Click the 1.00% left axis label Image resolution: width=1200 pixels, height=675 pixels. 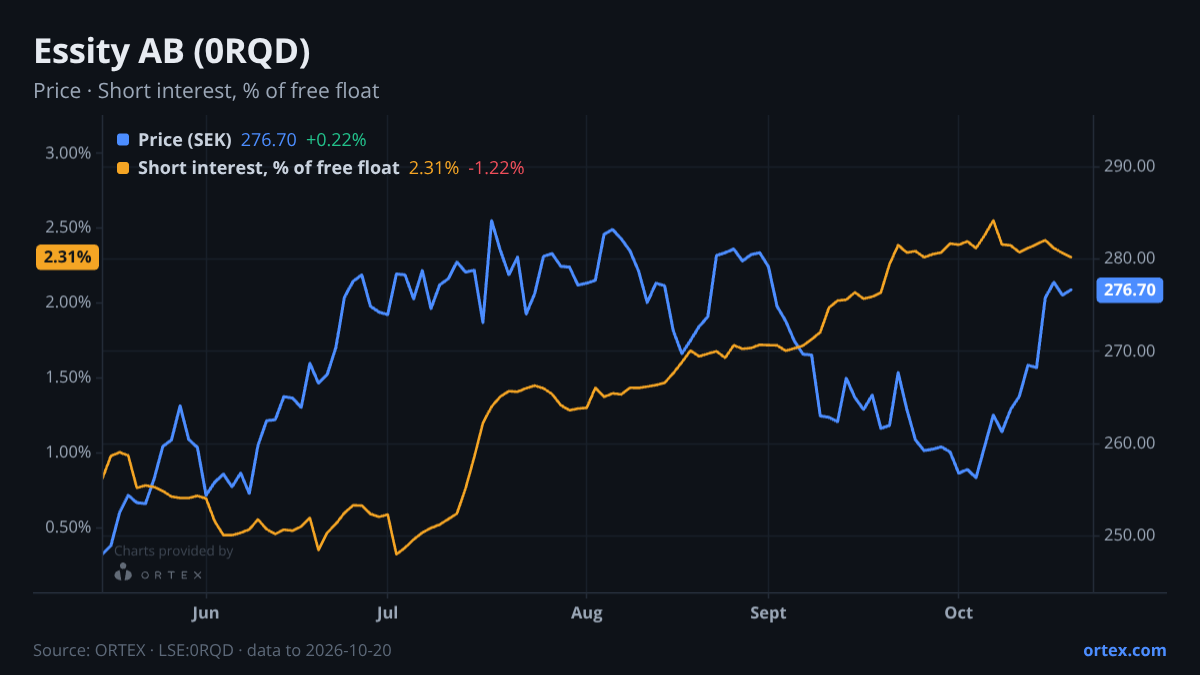68,452
